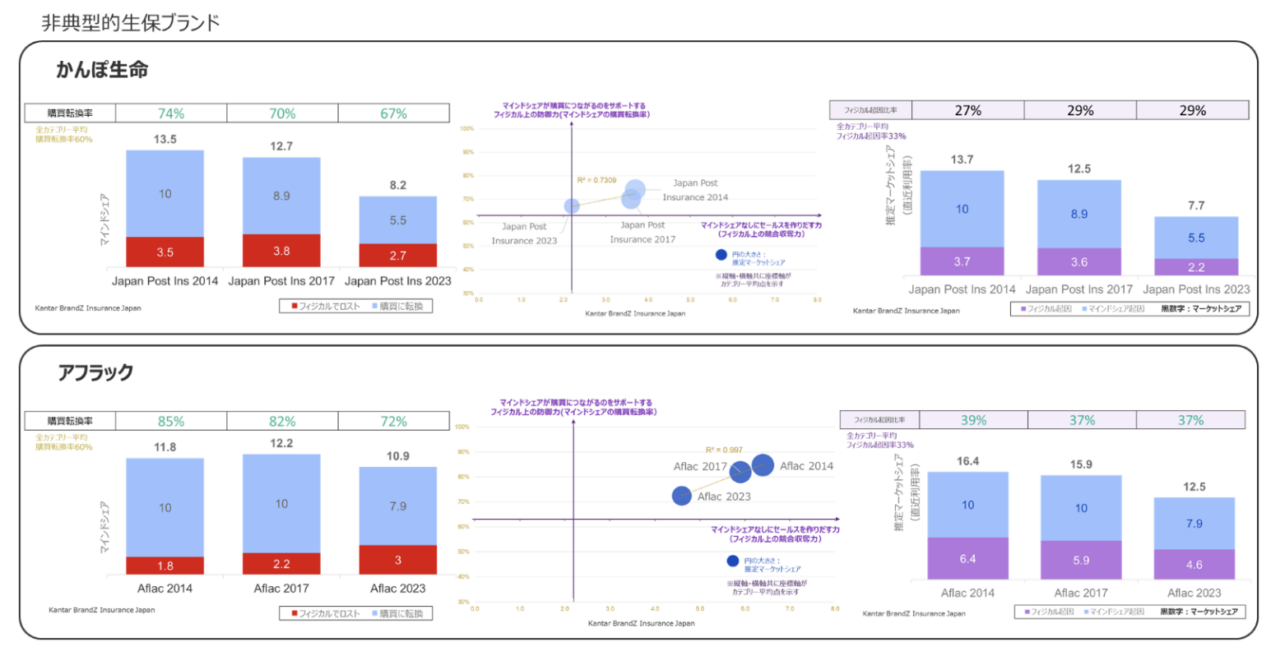This screenshot has width=1280, height=656.
Task: Select the purple 4.6 bar segment
Action: [1194, 564]
